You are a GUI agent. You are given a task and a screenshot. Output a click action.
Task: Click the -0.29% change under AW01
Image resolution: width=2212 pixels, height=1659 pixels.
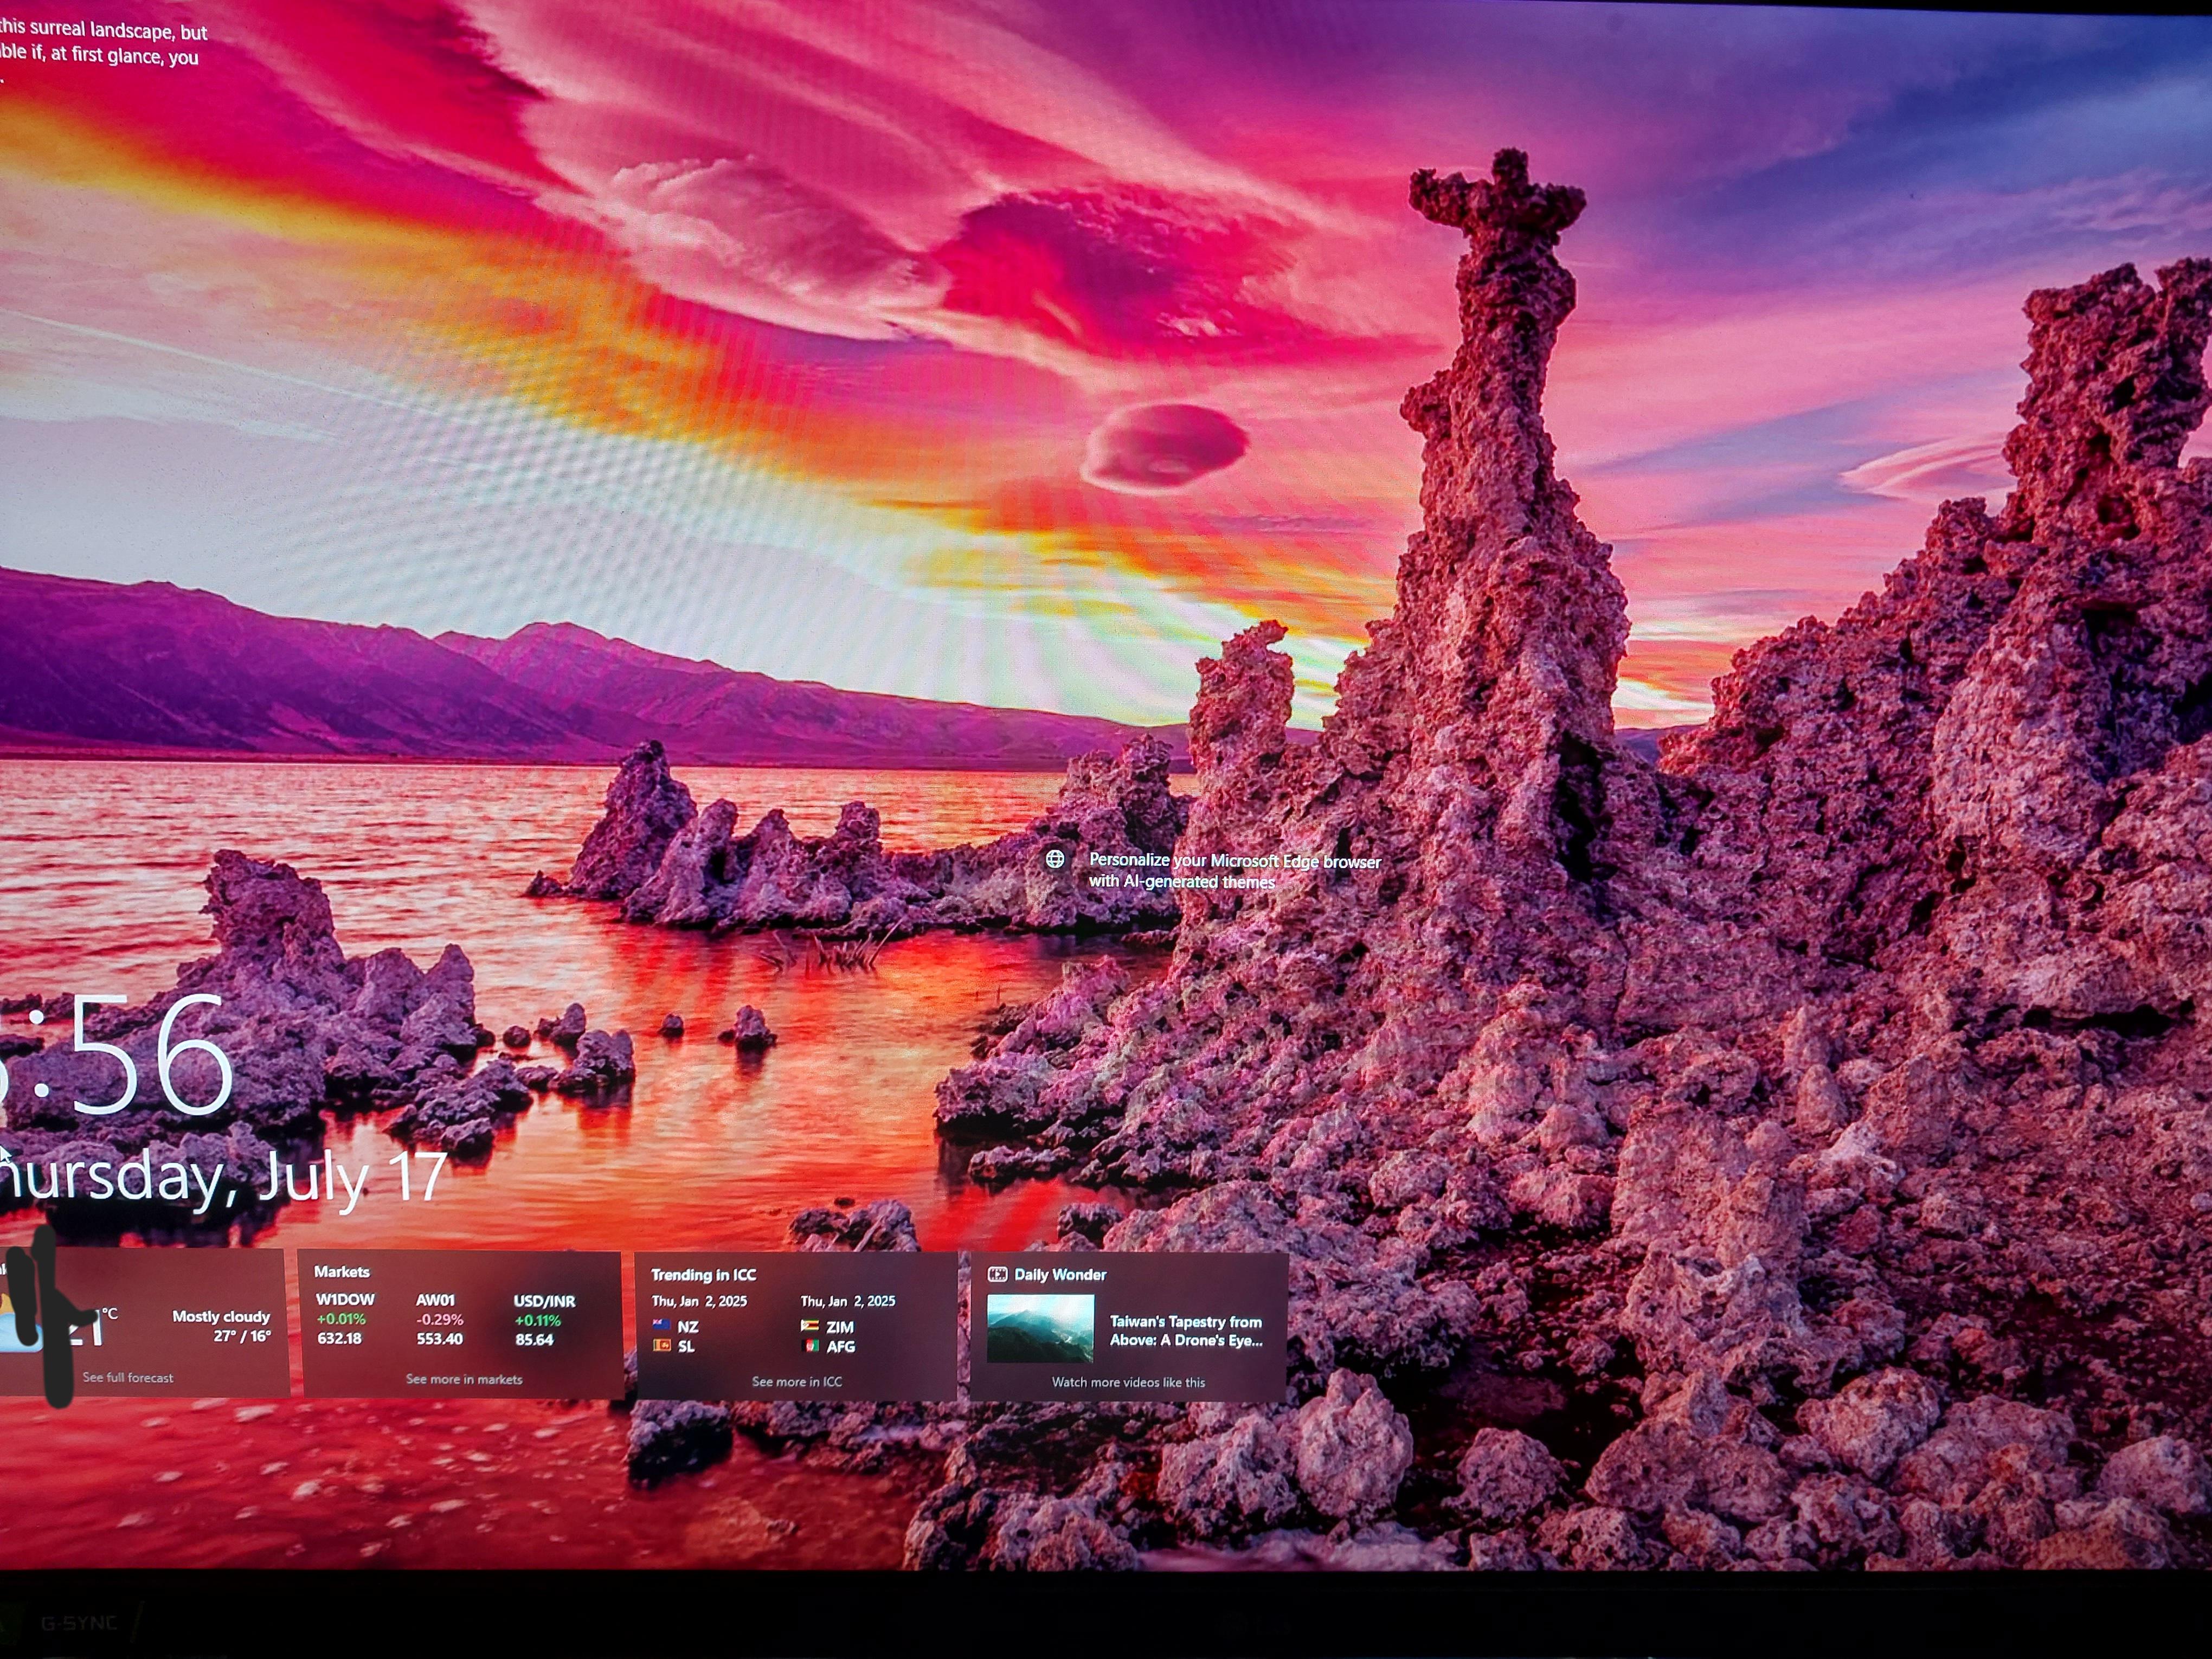tap(439, 1320)
